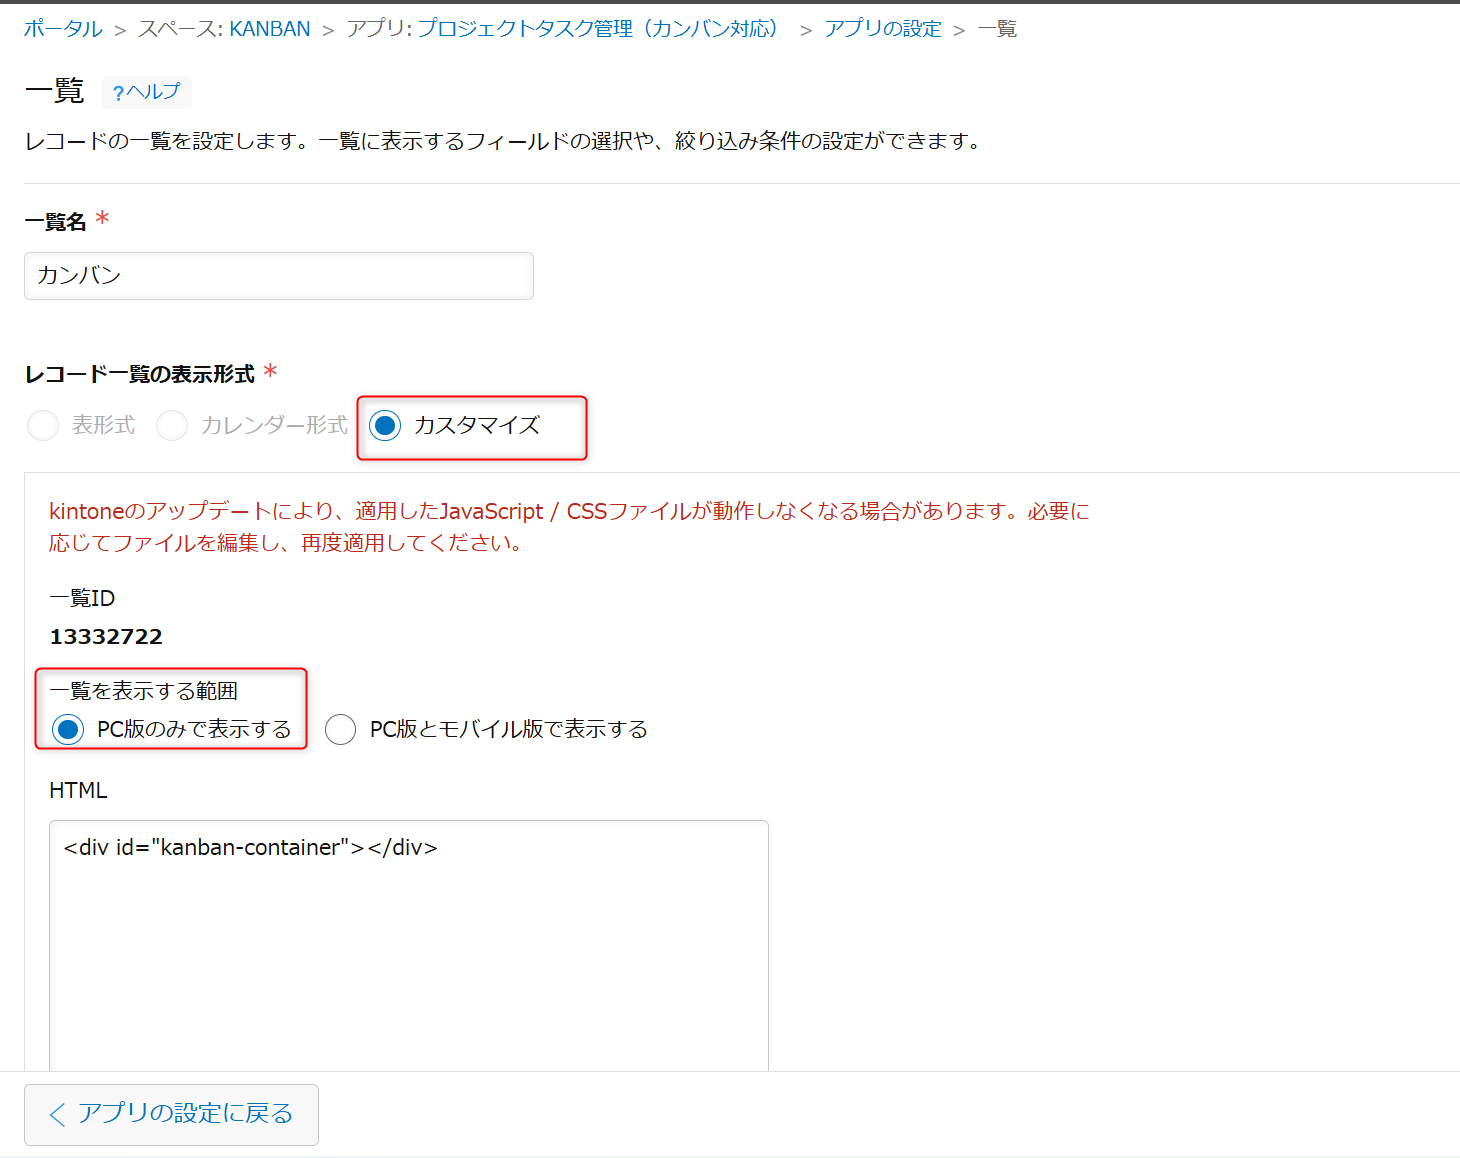Select the カスタマイズ radio button

coord(385,425)
